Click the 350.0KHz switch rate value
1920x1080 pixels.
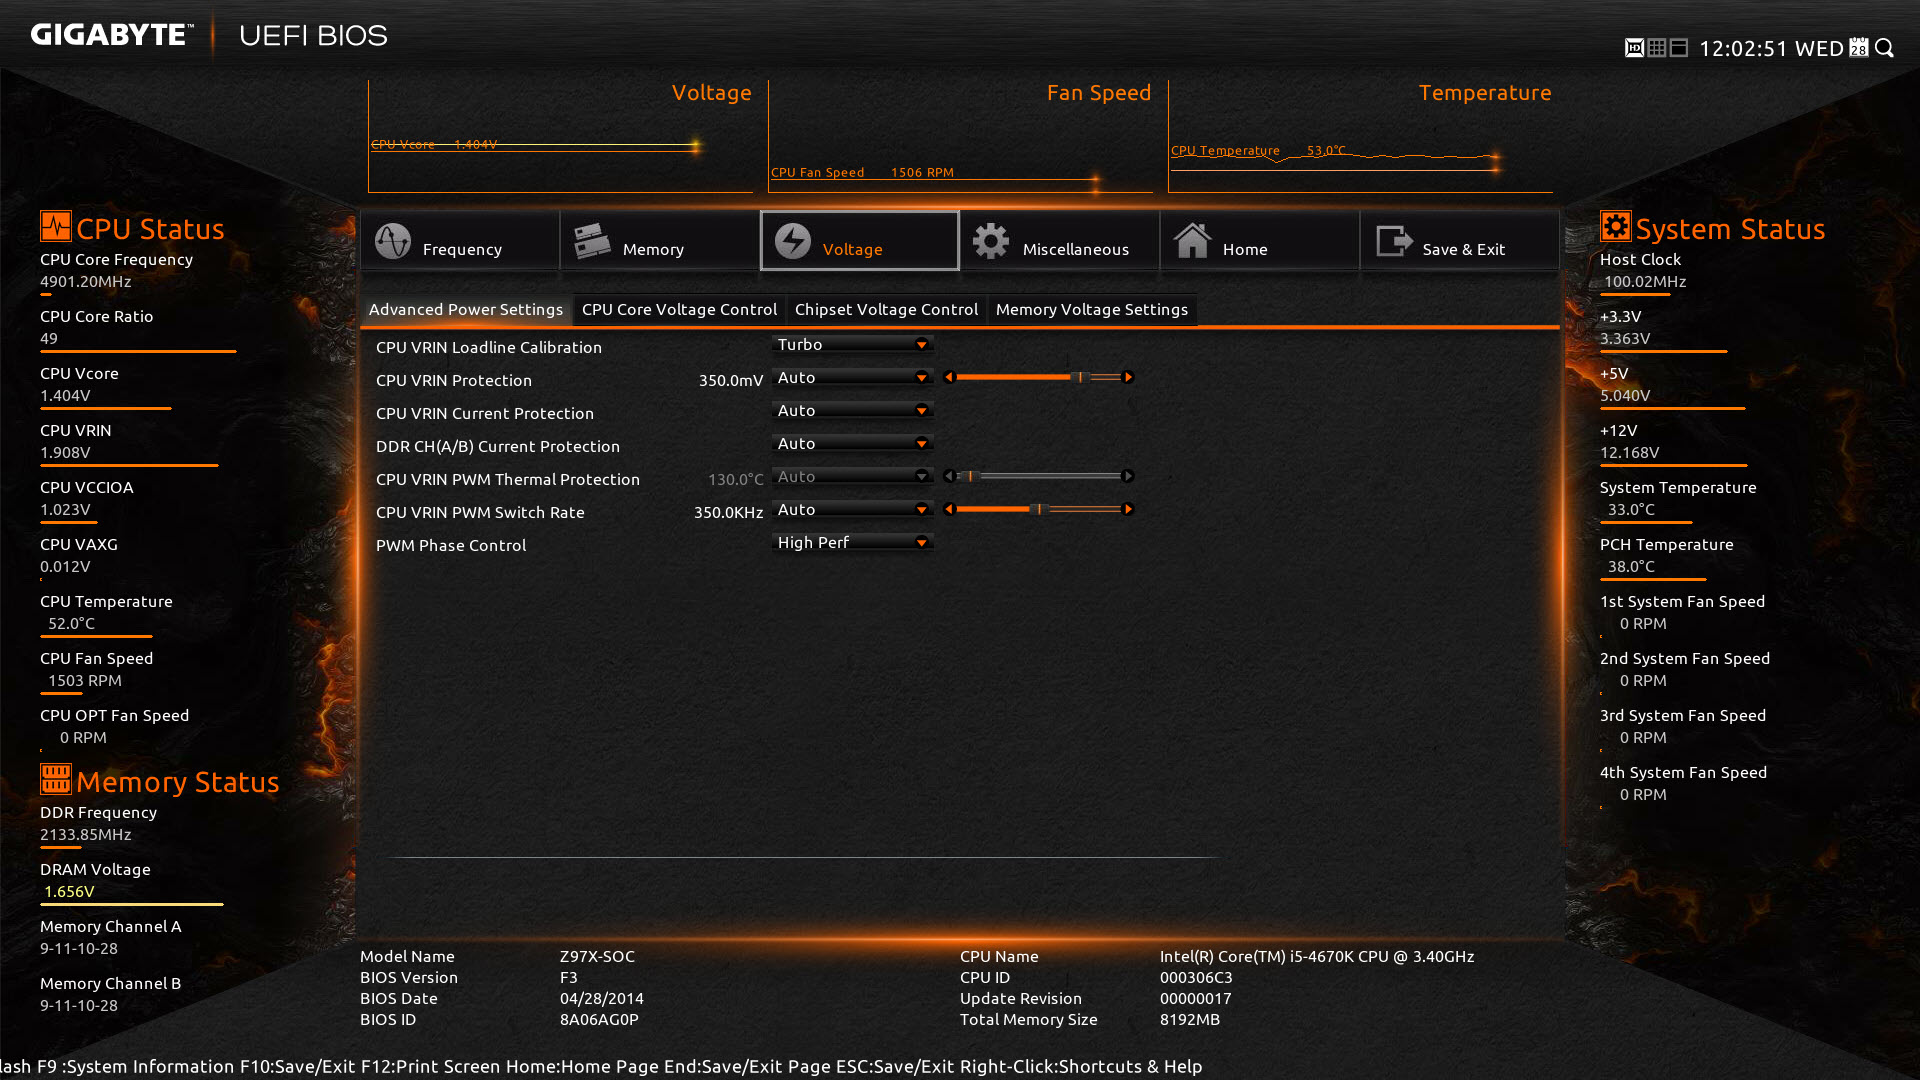[728, 512]
